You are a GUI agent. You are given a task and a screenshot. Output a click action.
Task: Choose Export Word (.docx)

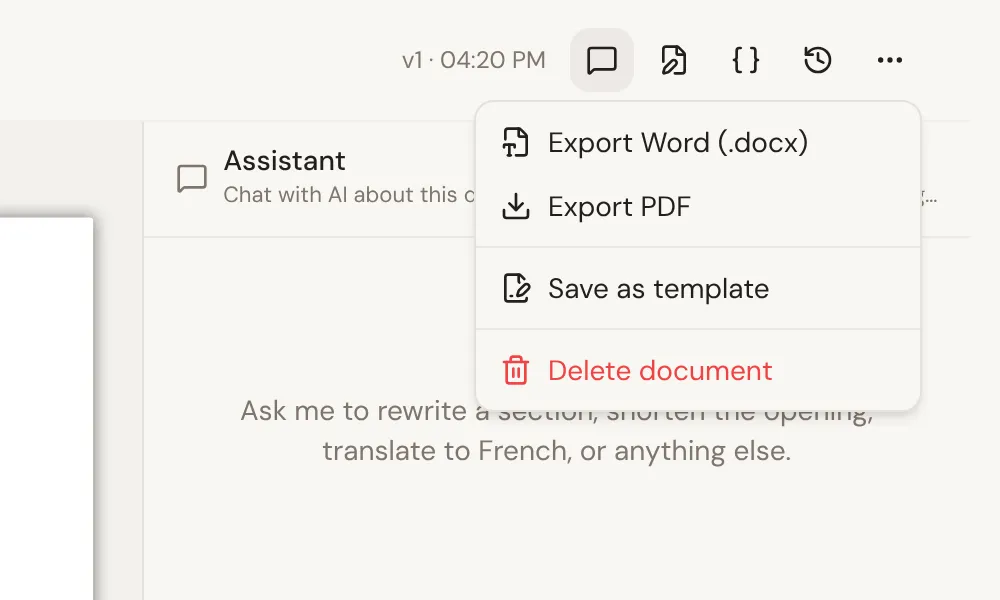[x=698, y=142]
